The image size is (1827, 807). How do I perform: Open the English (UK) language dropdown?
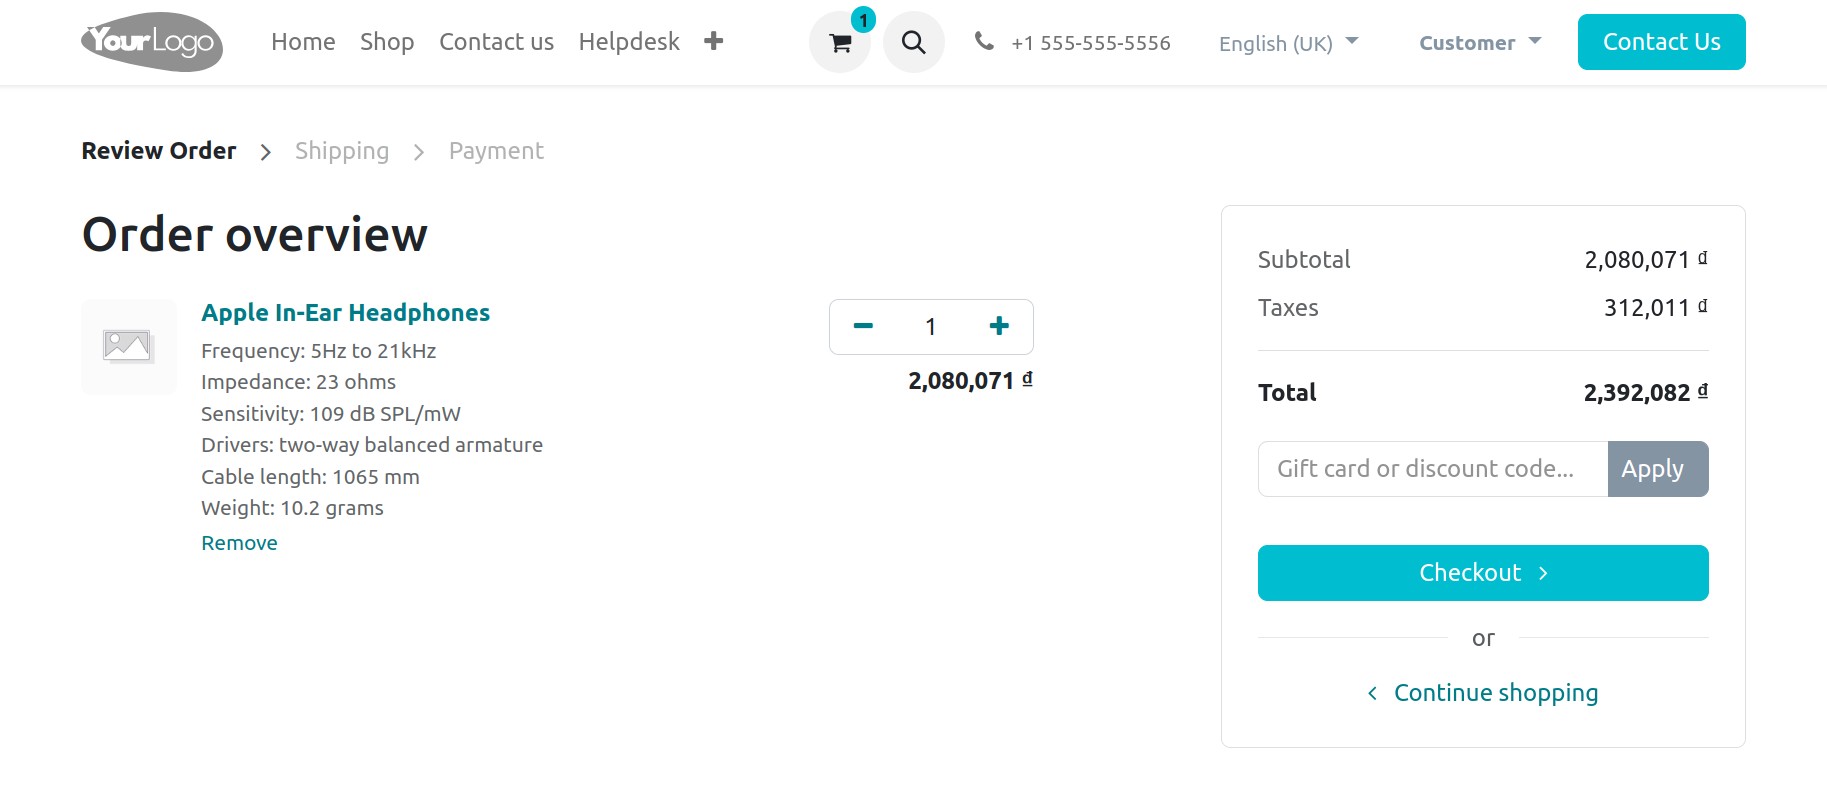(x=1288, y=43)
